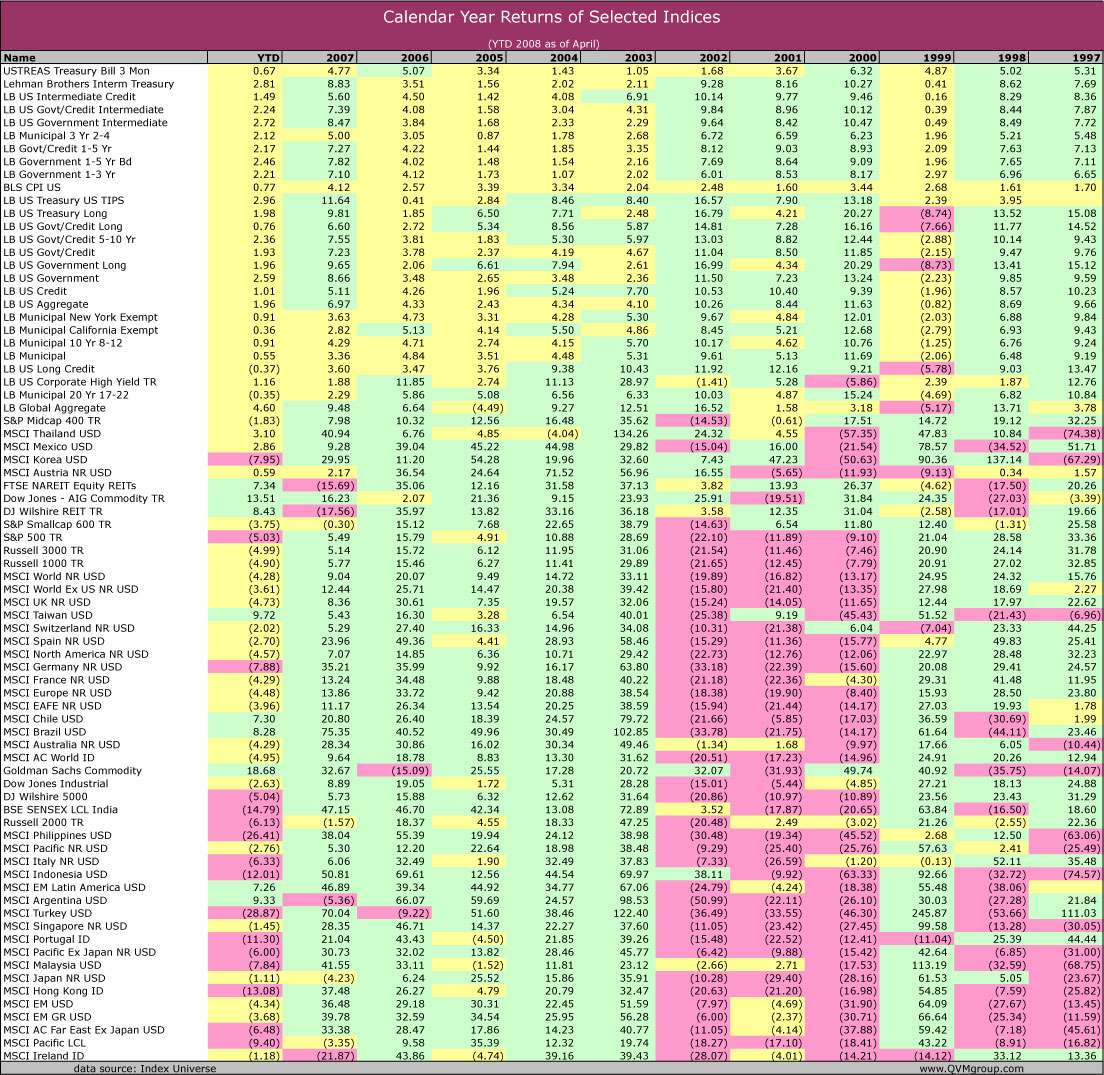
Task: Select the MSCI Korea USD row name
Action: [x=46, y=460]
